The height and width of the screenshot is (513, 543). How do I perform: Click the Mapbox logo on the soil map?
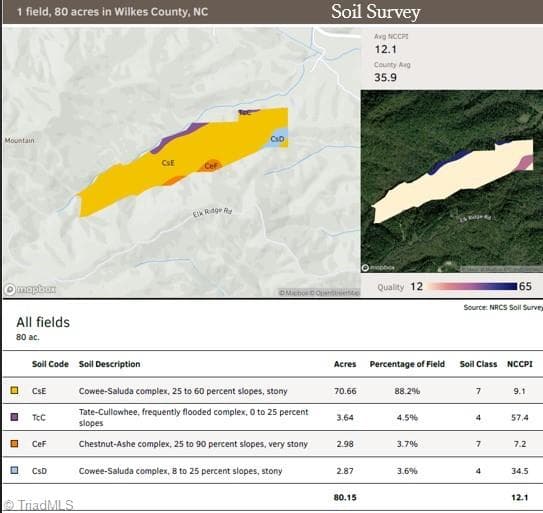pyautogui.click(x=30, y=289)
